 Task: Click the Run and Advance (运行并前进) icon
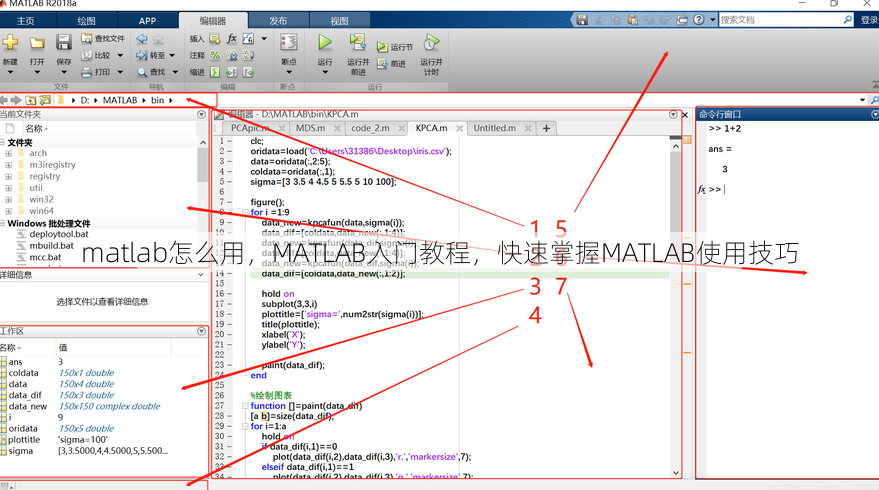tap(358, 43)
